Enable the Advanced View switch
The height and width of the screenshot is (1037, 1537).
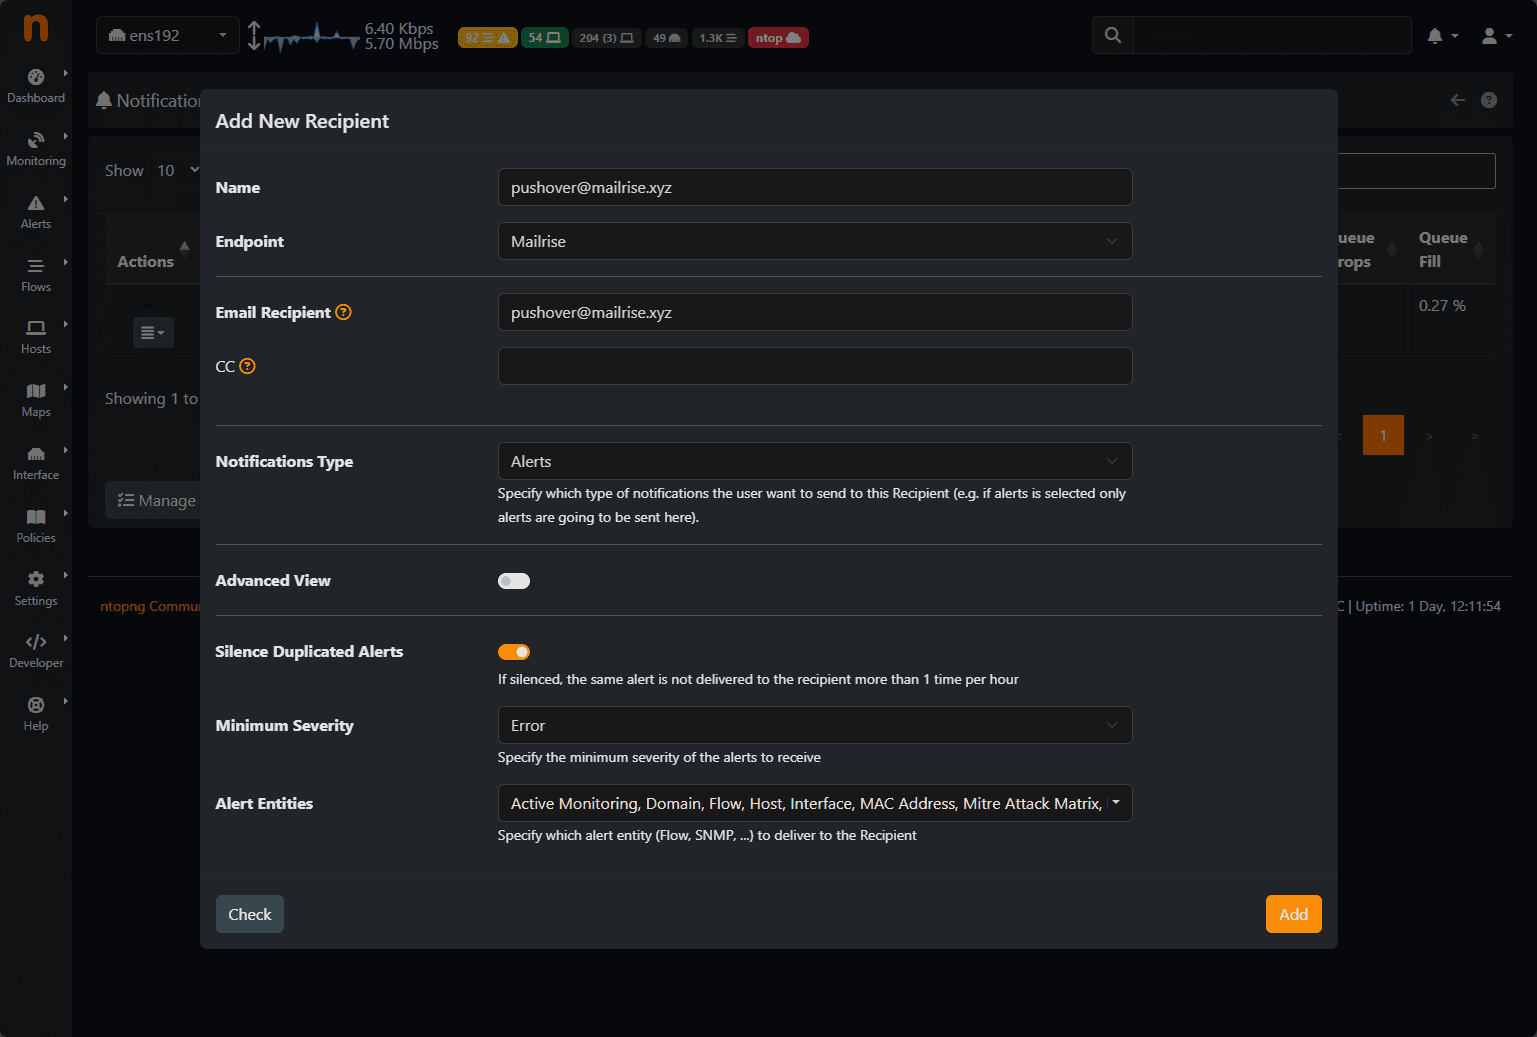click(514, 580)
